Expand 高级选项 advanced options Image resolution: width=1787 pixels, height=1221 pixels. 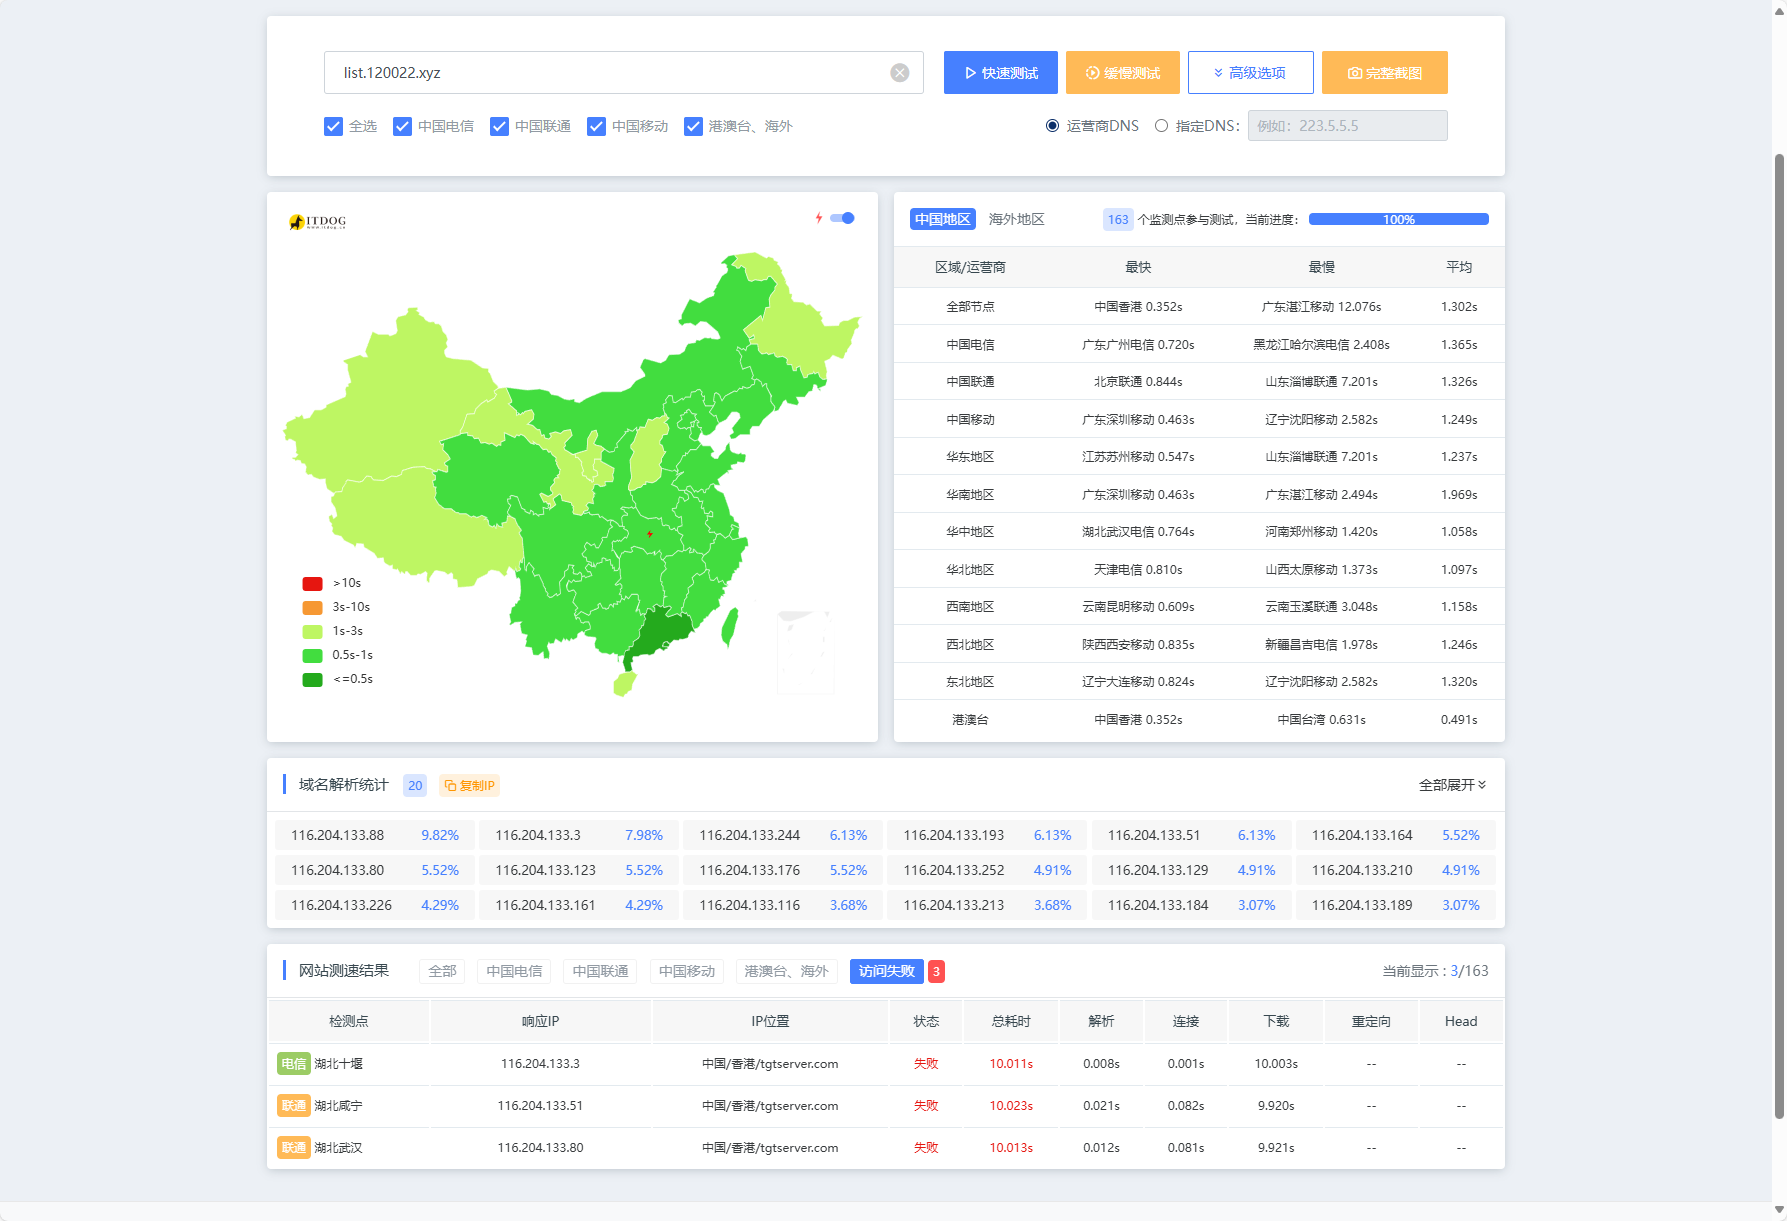coord(1250,73)
